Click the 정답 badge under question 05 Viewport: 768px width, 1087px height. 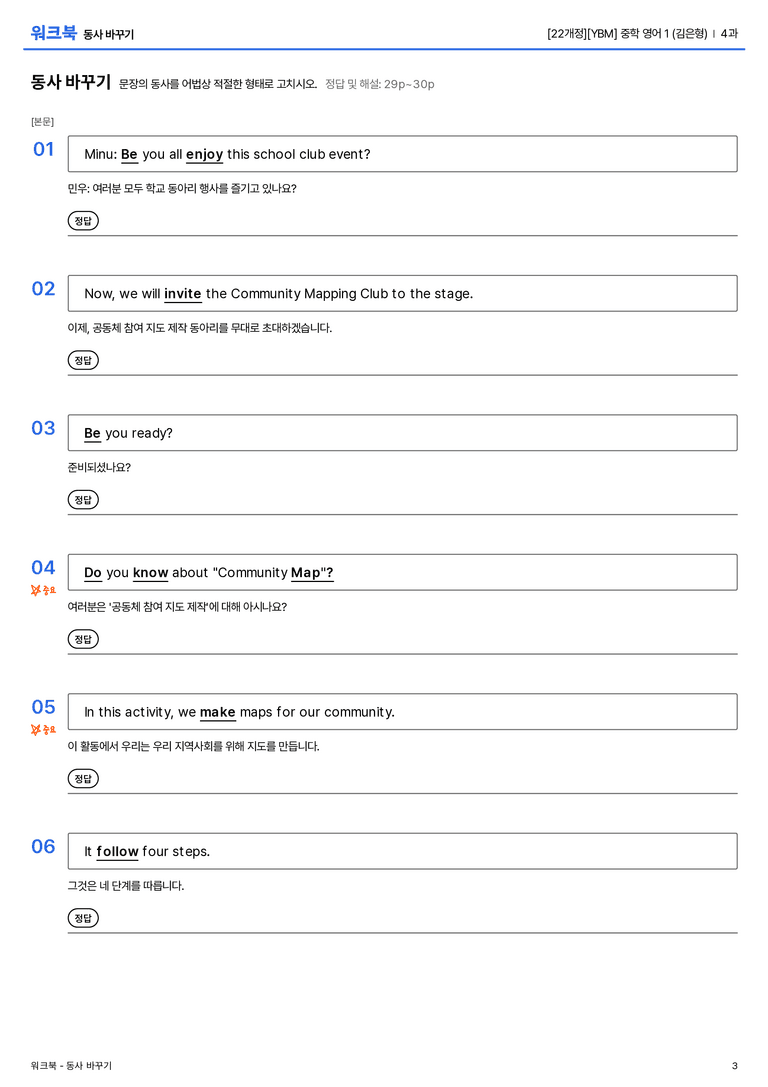pyautogui.click(x=83, y=778)
